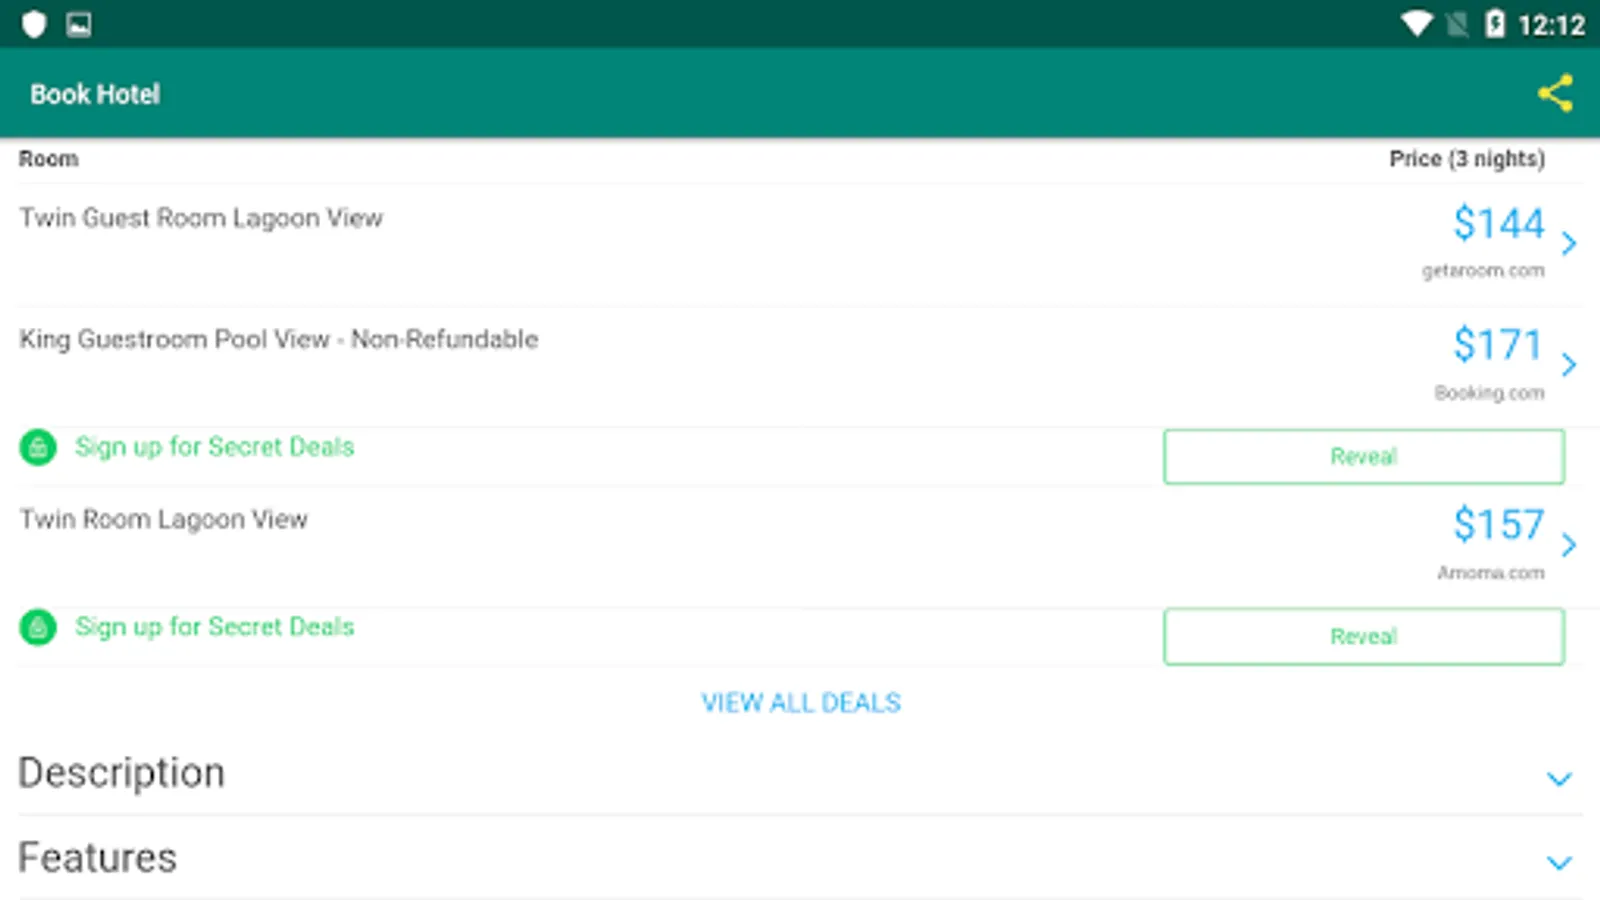Tap the no-SIM signal icon

pyautogui.click(x=1457, y=24)
